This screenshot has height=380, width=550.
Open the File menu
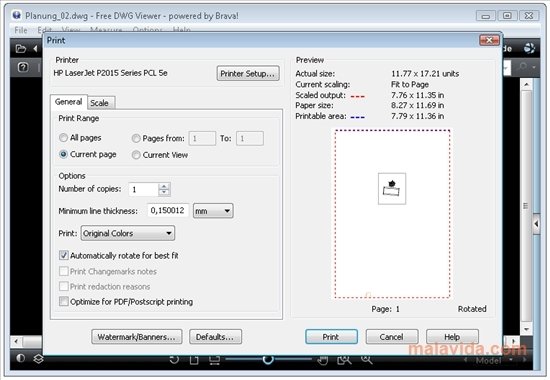click(x=21, y=30)
